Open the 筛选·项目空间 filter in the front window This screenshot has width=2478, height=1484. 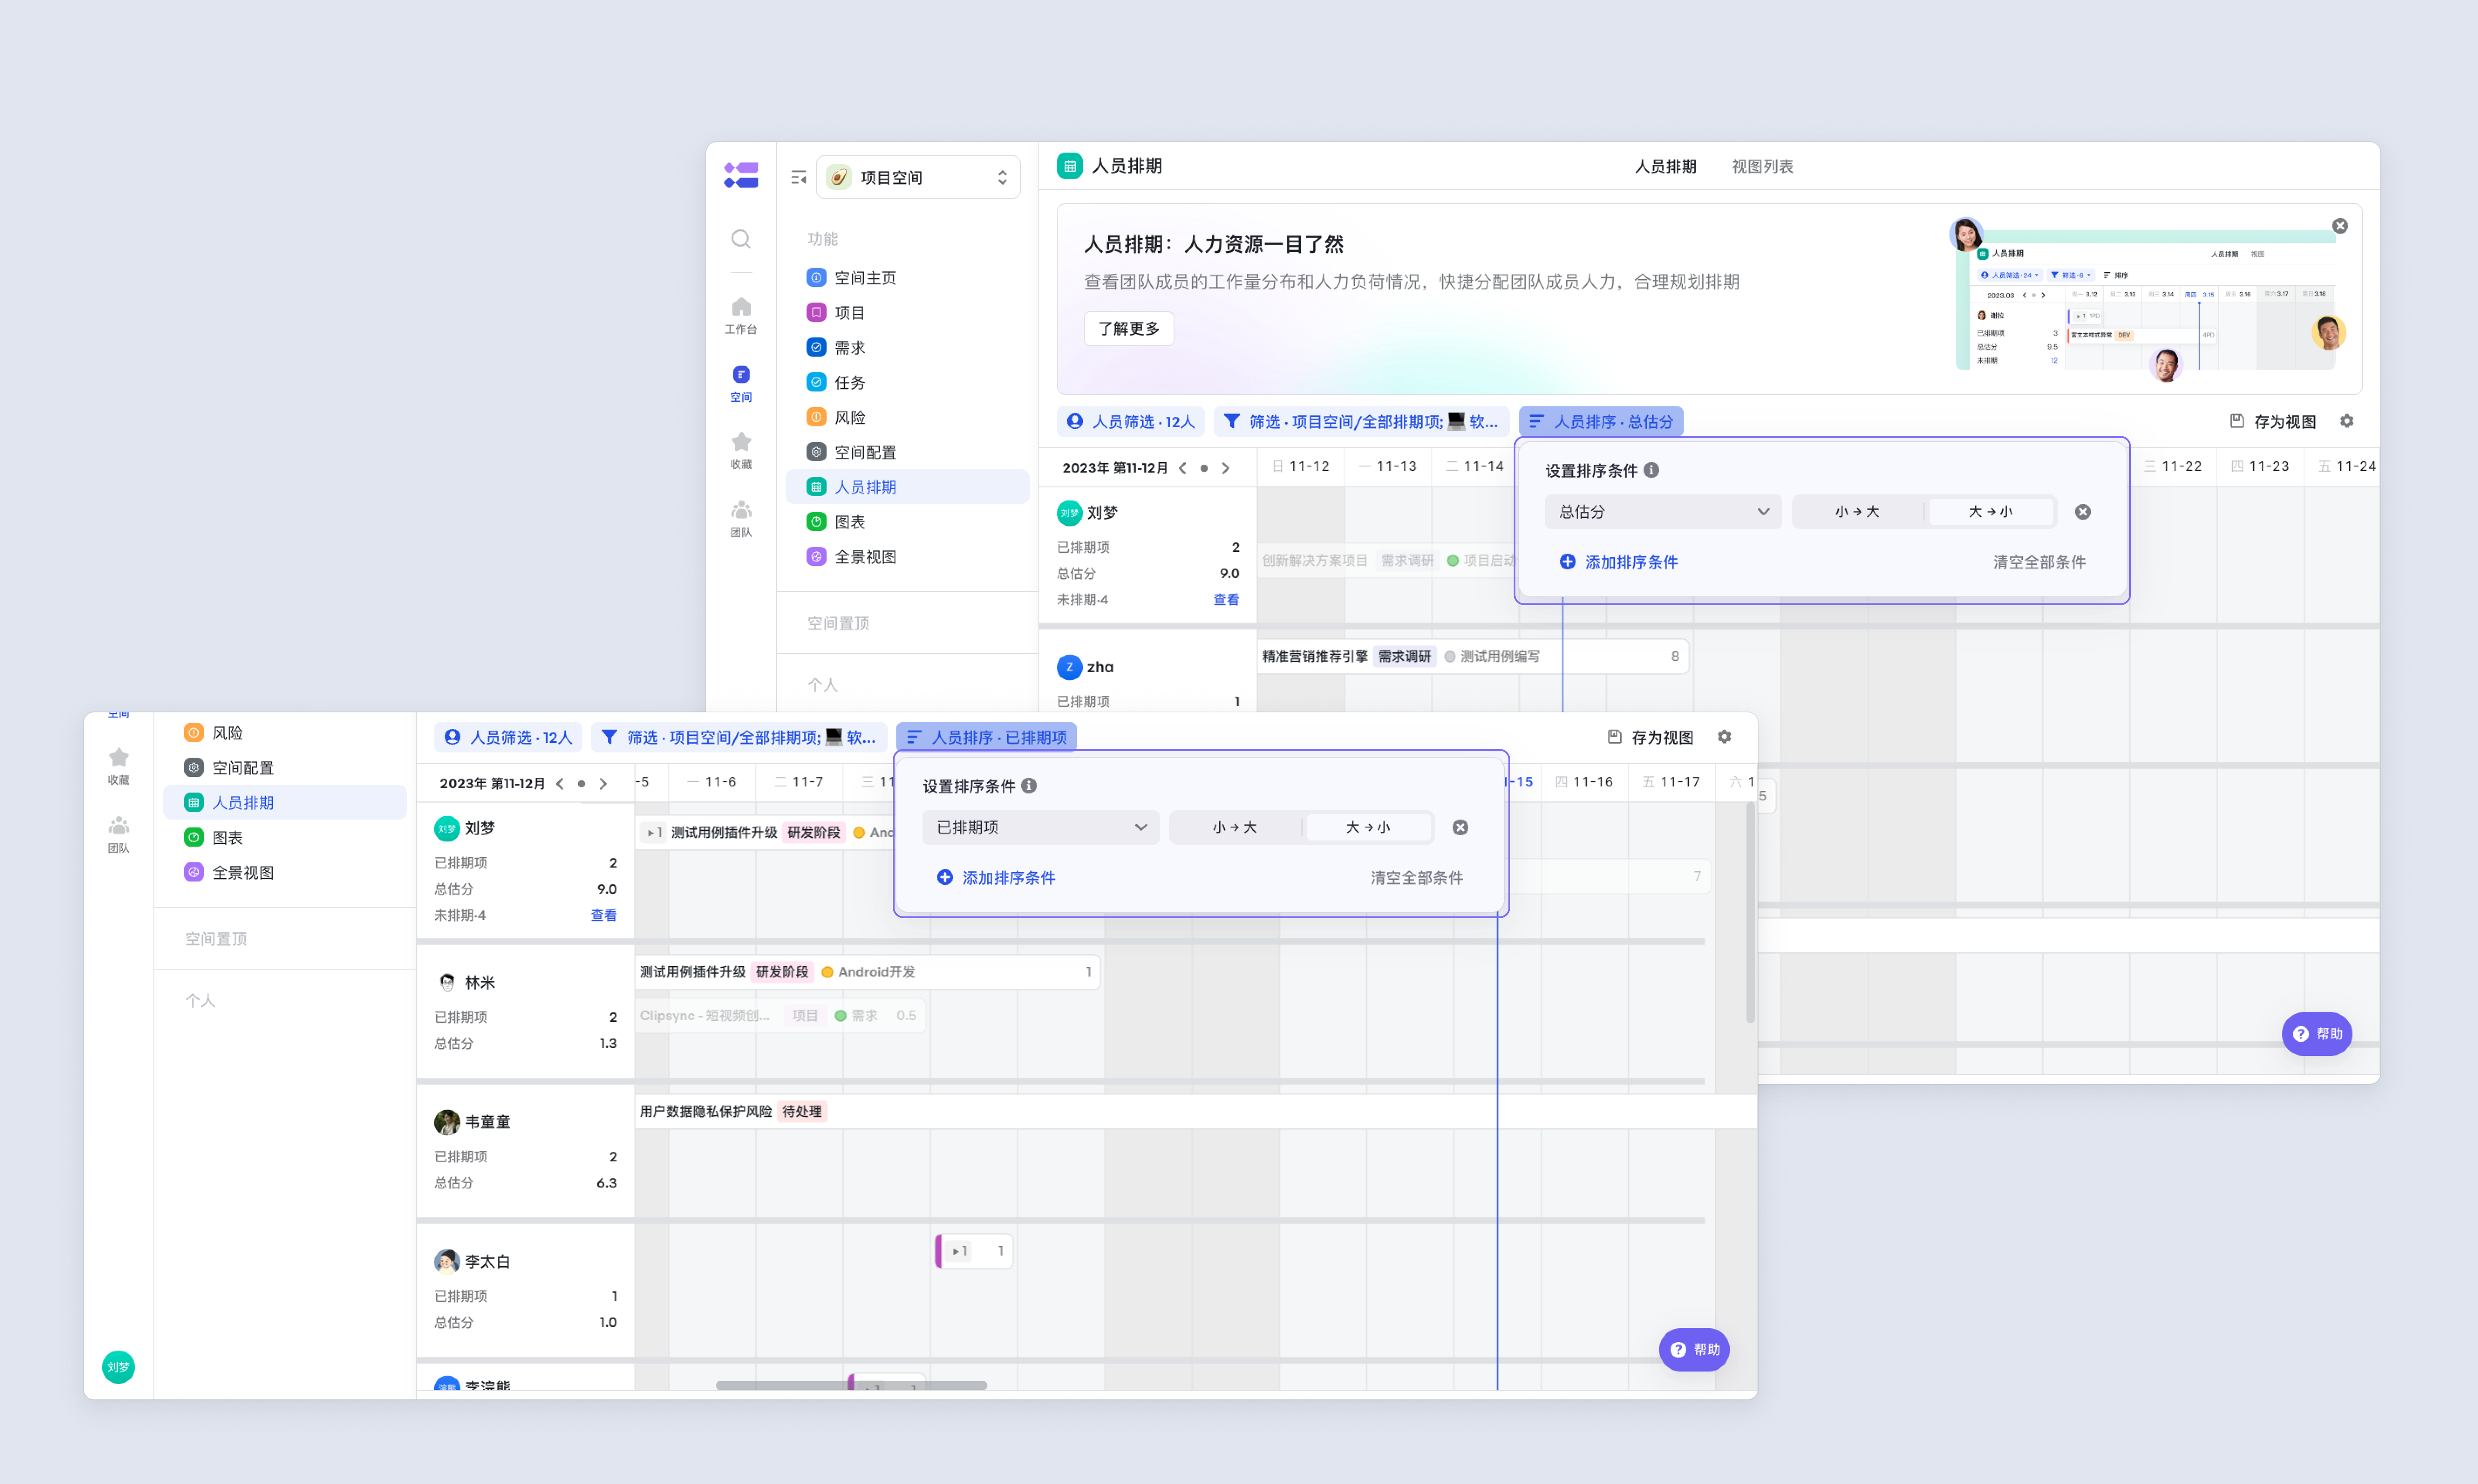click(739, 737)
